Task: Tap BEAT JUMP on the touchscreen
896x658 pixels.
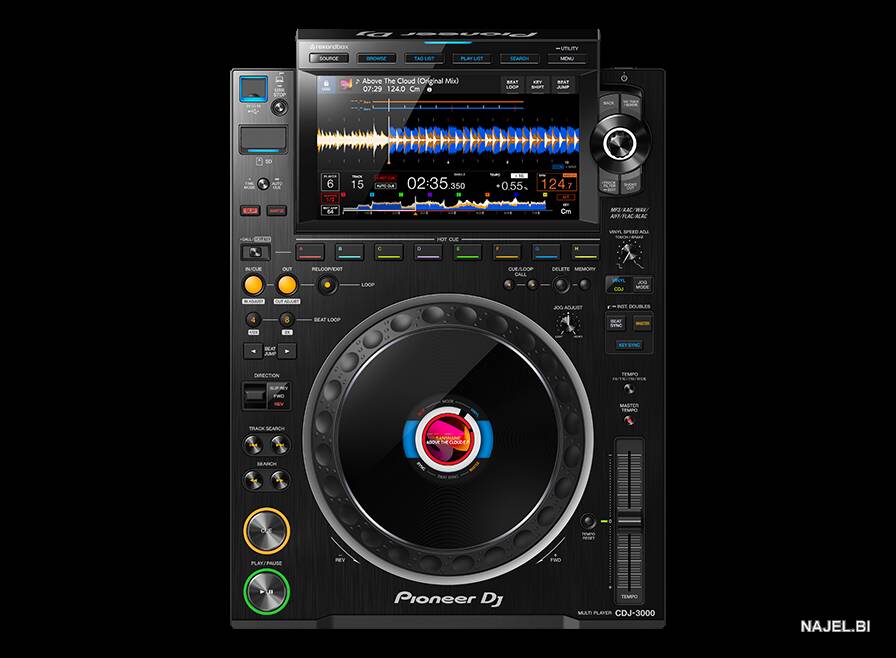Action: click(x=563, y=85)
